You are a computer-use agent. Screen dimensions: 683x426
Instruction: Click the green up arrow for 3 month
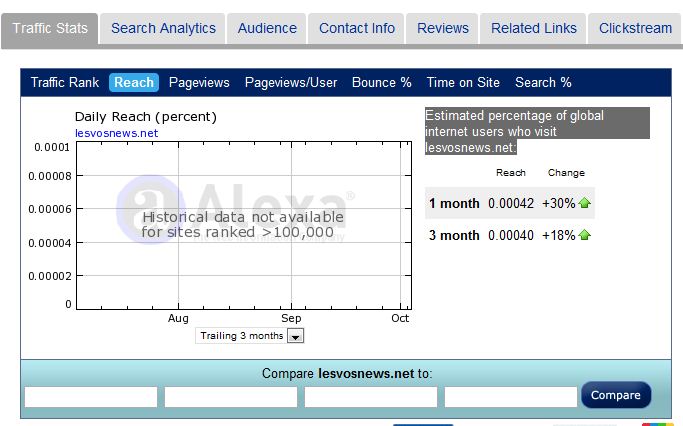click(x=584, y=235)
